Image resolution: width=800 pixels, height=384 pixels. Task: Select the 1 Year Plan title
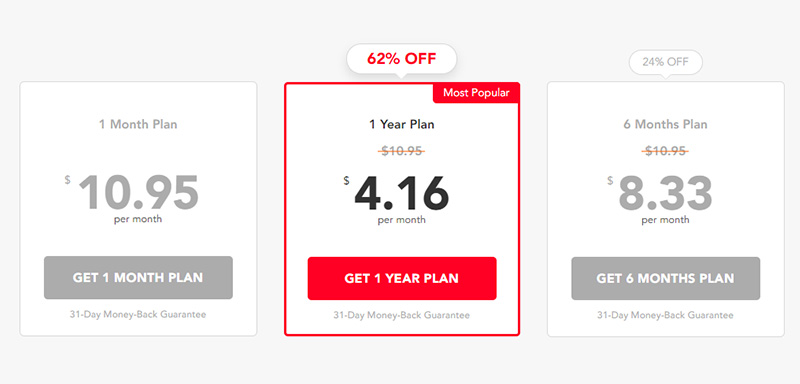pyautogui.click(x=402, y=124)
